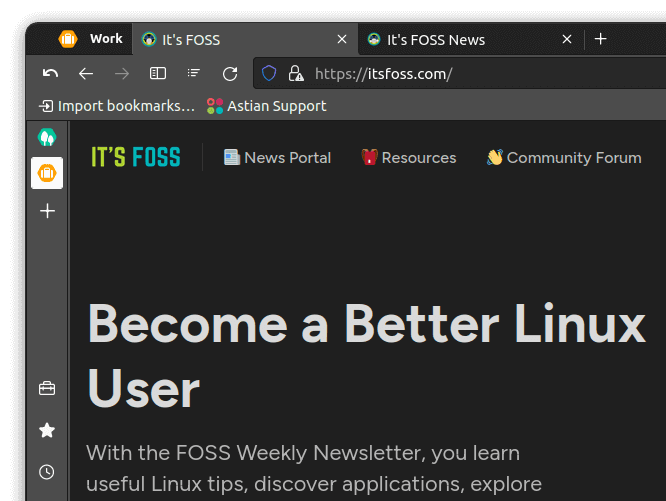Select the orange Work workspace in sidebar
The width and height of the screenshot is (666, 501).
pos(47,173)
